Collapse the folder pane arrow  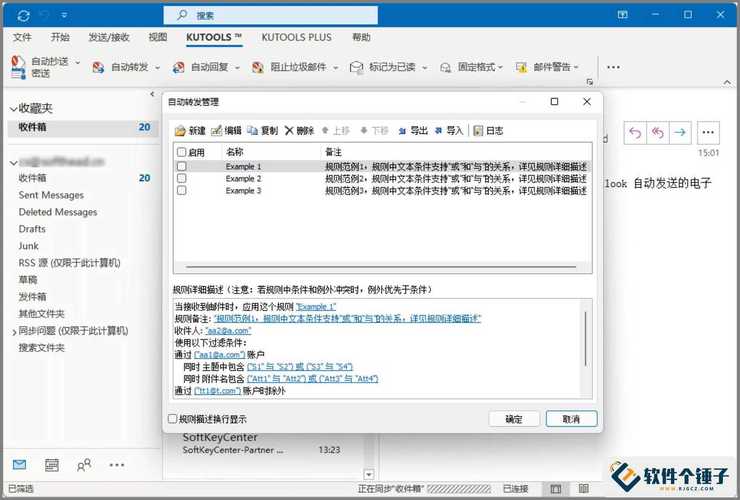point(152,94)
